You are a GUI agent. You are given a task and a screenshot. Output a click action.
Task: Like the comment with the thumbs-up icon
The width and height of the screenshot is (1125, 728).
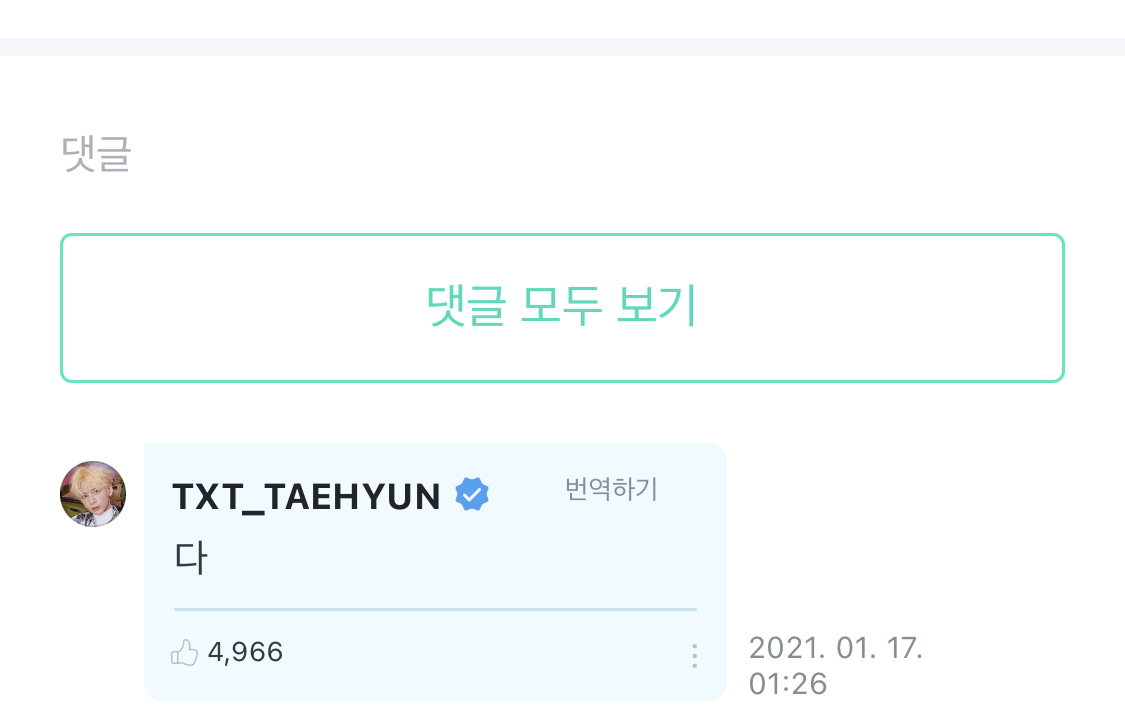click(184, 653)
